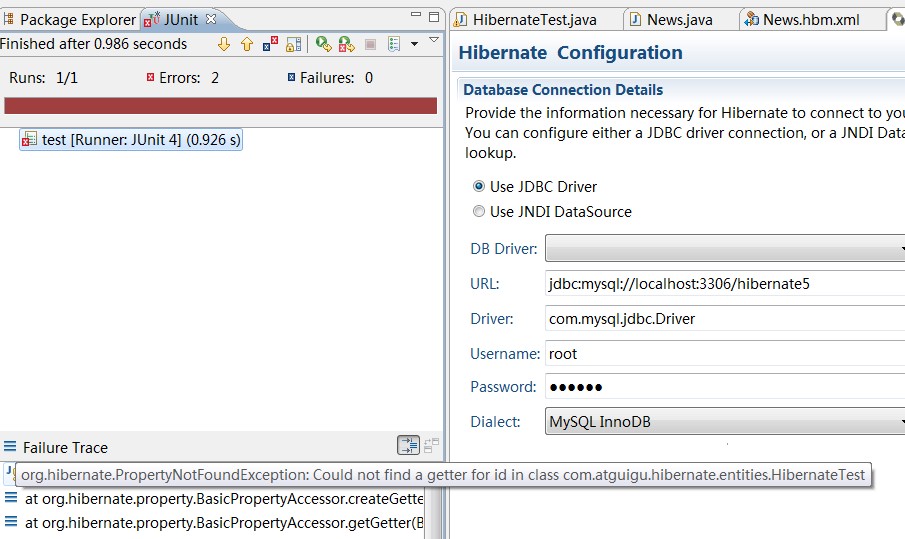Open the HibernateTest.java editor tab
905x539 pixels.
pyautogui.click(x=534, y=20)
